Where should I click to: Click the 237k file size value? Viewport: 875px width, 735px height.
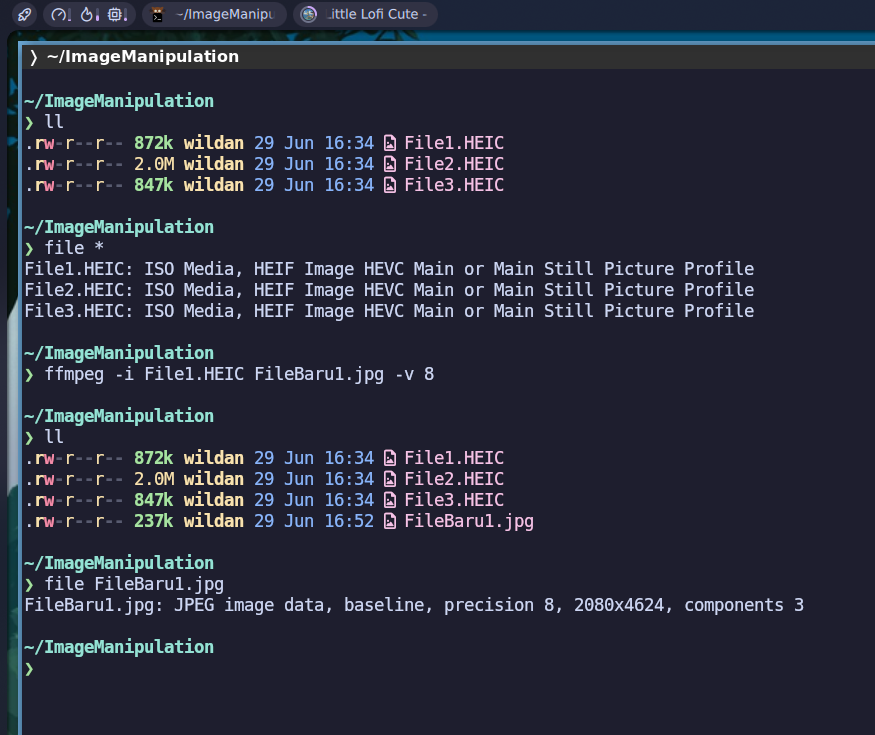153,521
